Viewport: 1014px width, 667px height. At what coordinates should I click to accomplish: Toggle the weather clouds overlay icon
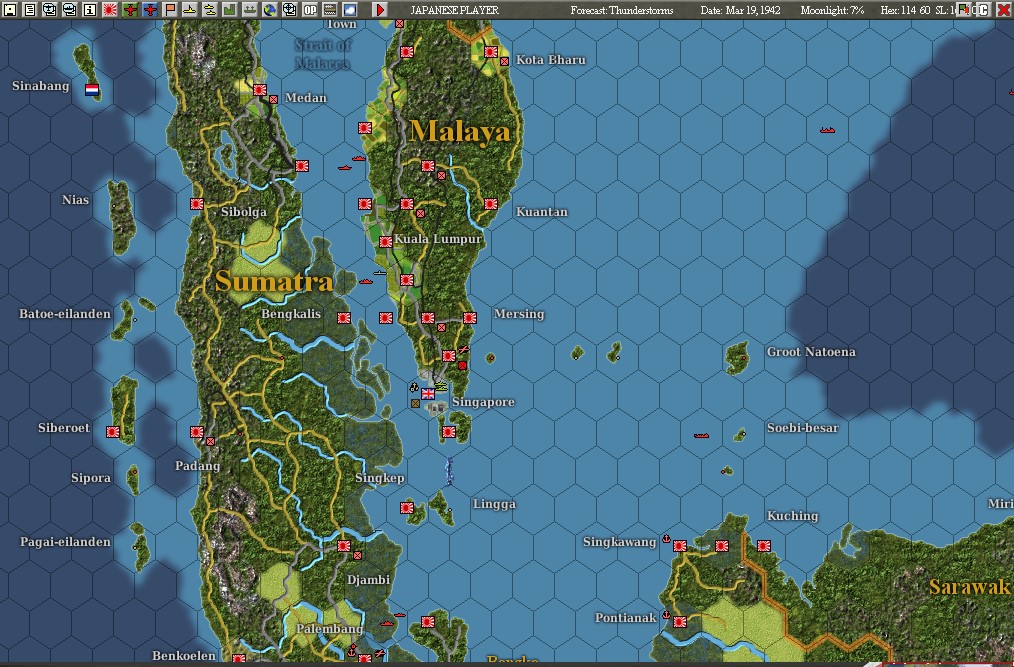pos(350,10)
